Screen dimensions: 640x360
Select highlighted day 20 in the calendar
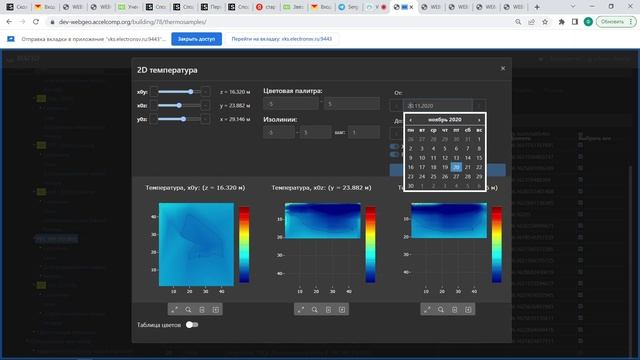[x=456, y=167]
